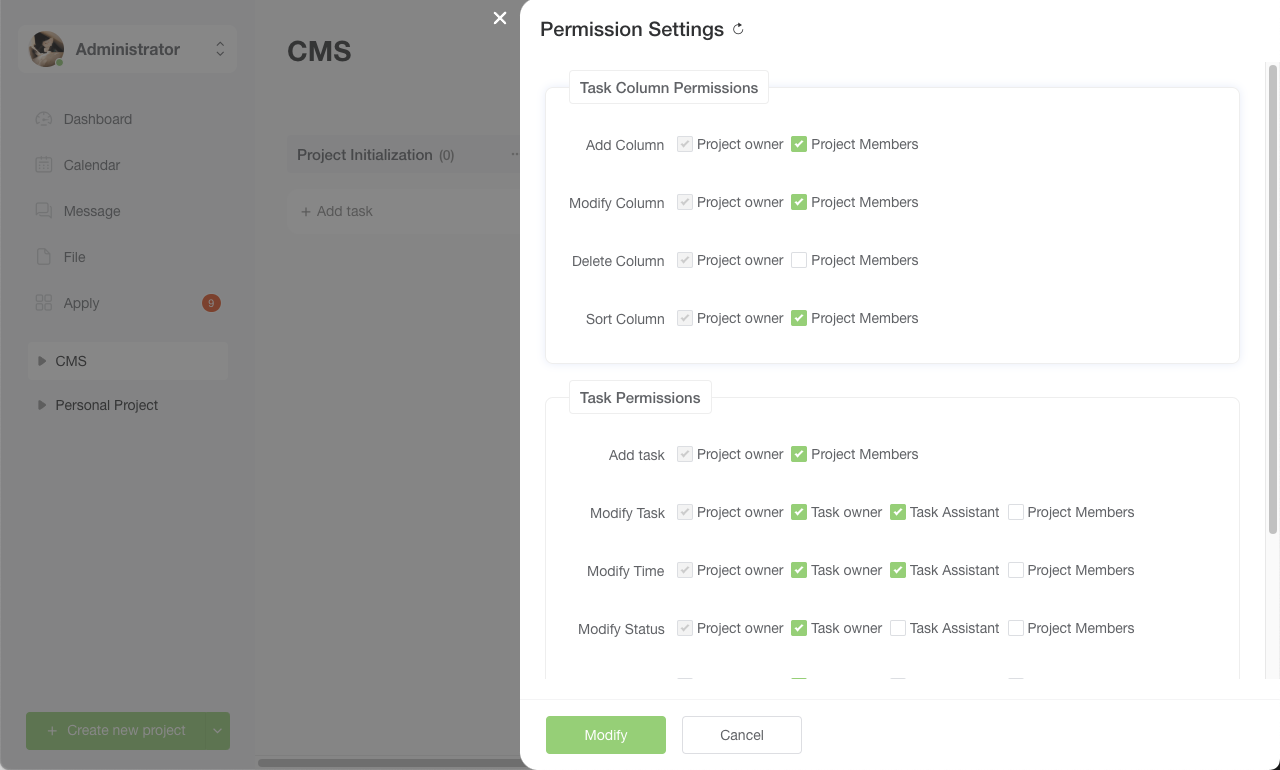
Task: Open the Administrator account switcher chevrons
Action: point(220,49)
